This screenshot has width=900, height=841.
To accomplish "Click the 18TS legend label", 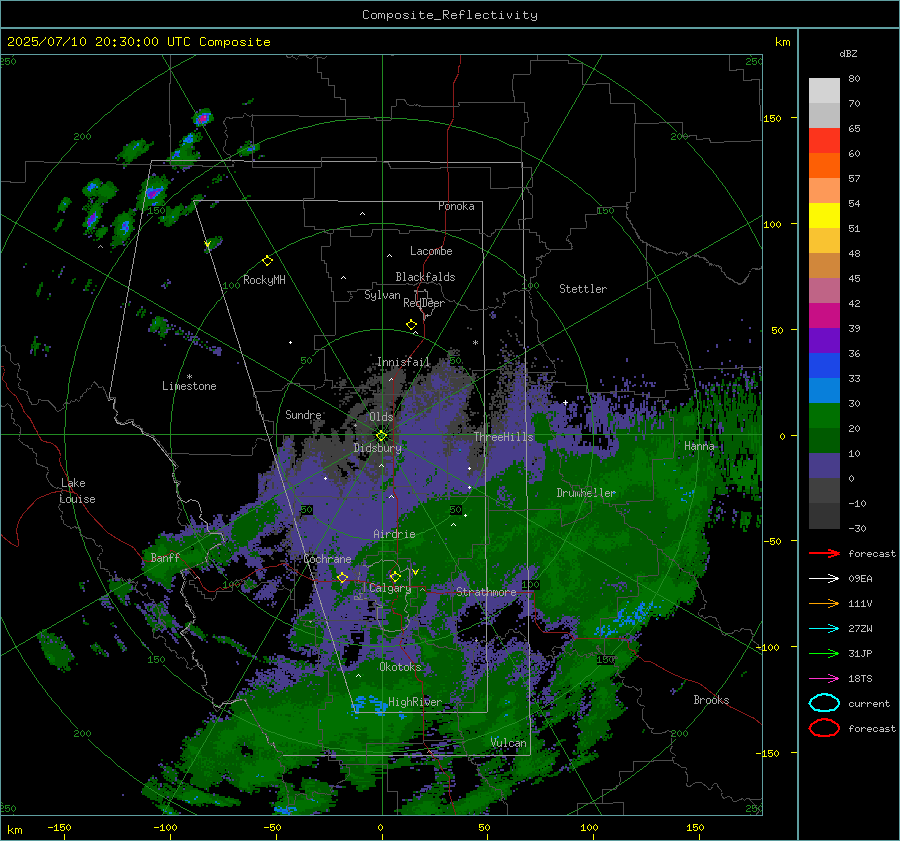I will tap(860, 679).
